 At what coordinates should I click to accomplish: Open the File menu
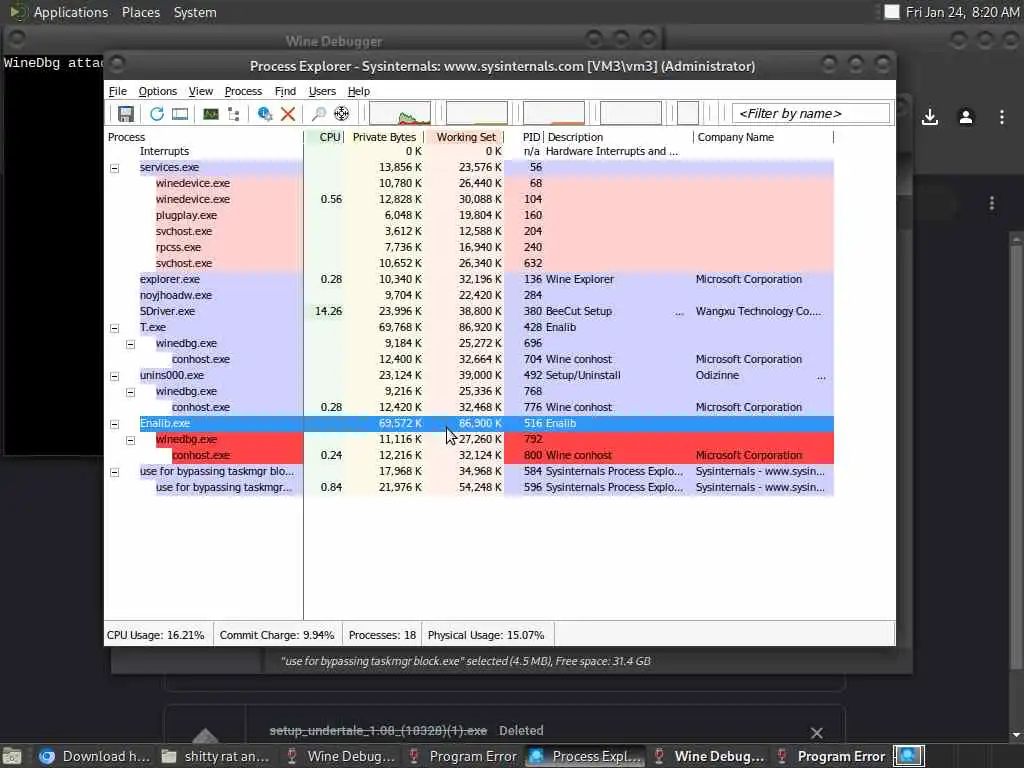(x=118, y=91)
